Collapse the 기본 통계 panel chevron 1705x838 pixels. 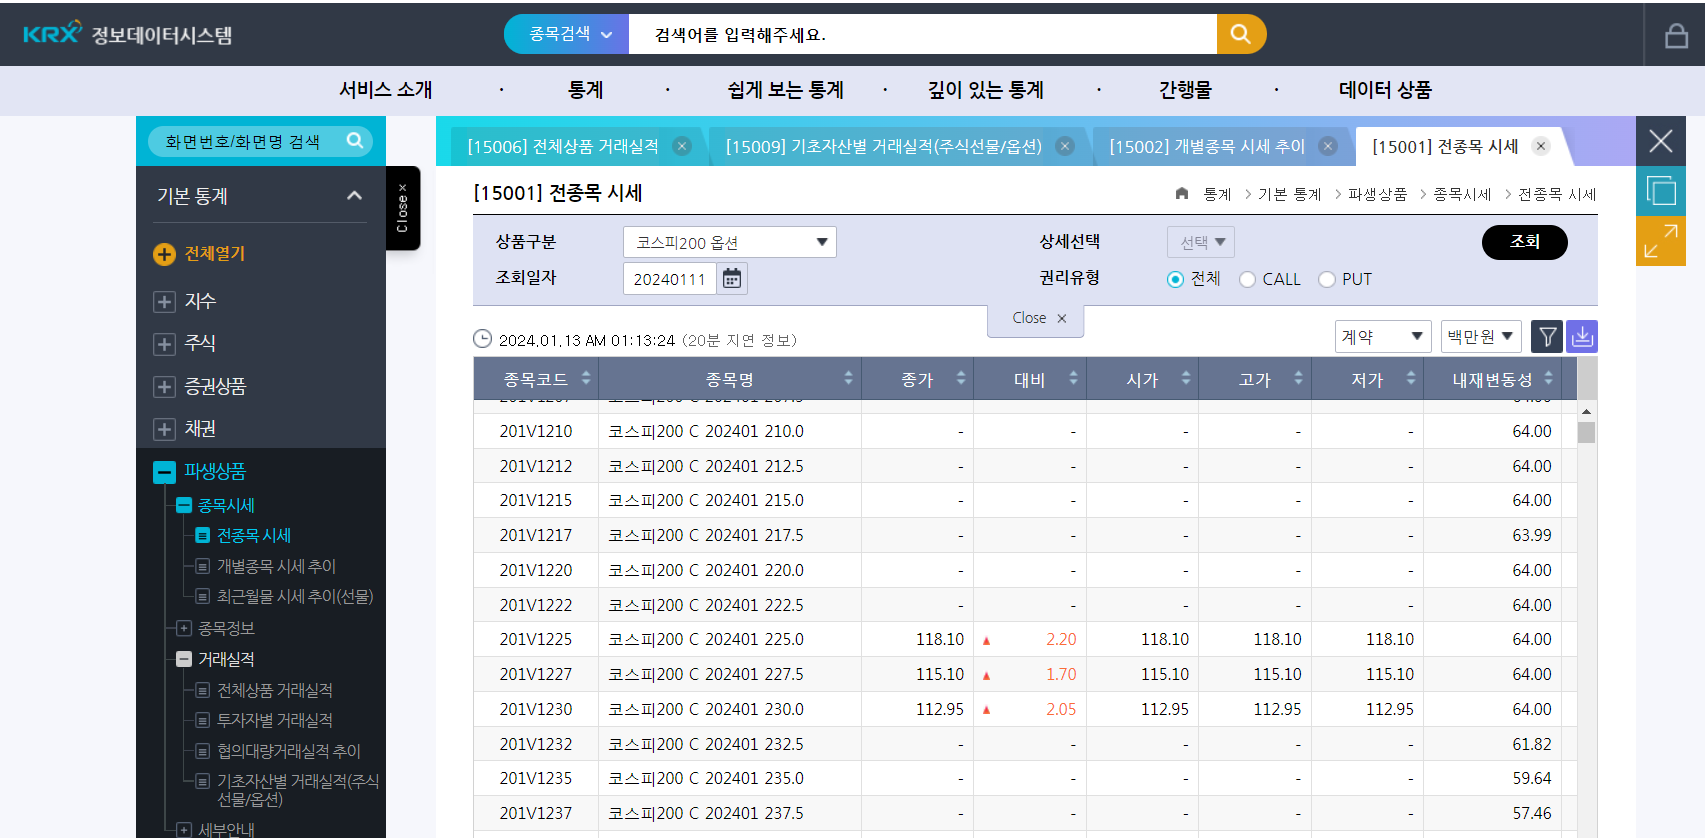[x=354, y=196]
